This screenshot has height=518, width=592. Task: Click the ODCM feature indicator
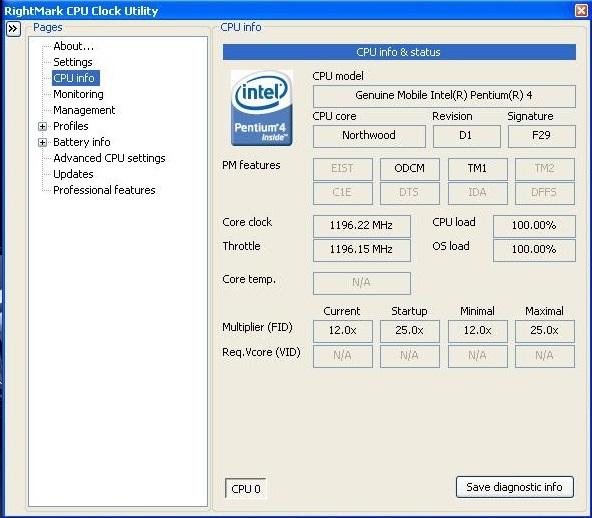click(x=410, y=168)
